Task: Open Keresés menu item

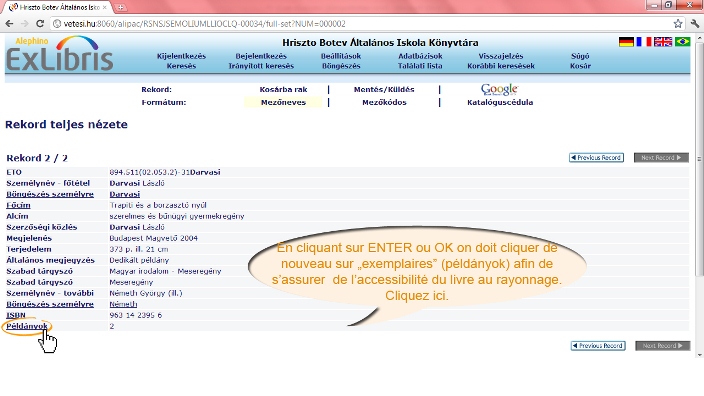Action: click(x=181, y=66)
